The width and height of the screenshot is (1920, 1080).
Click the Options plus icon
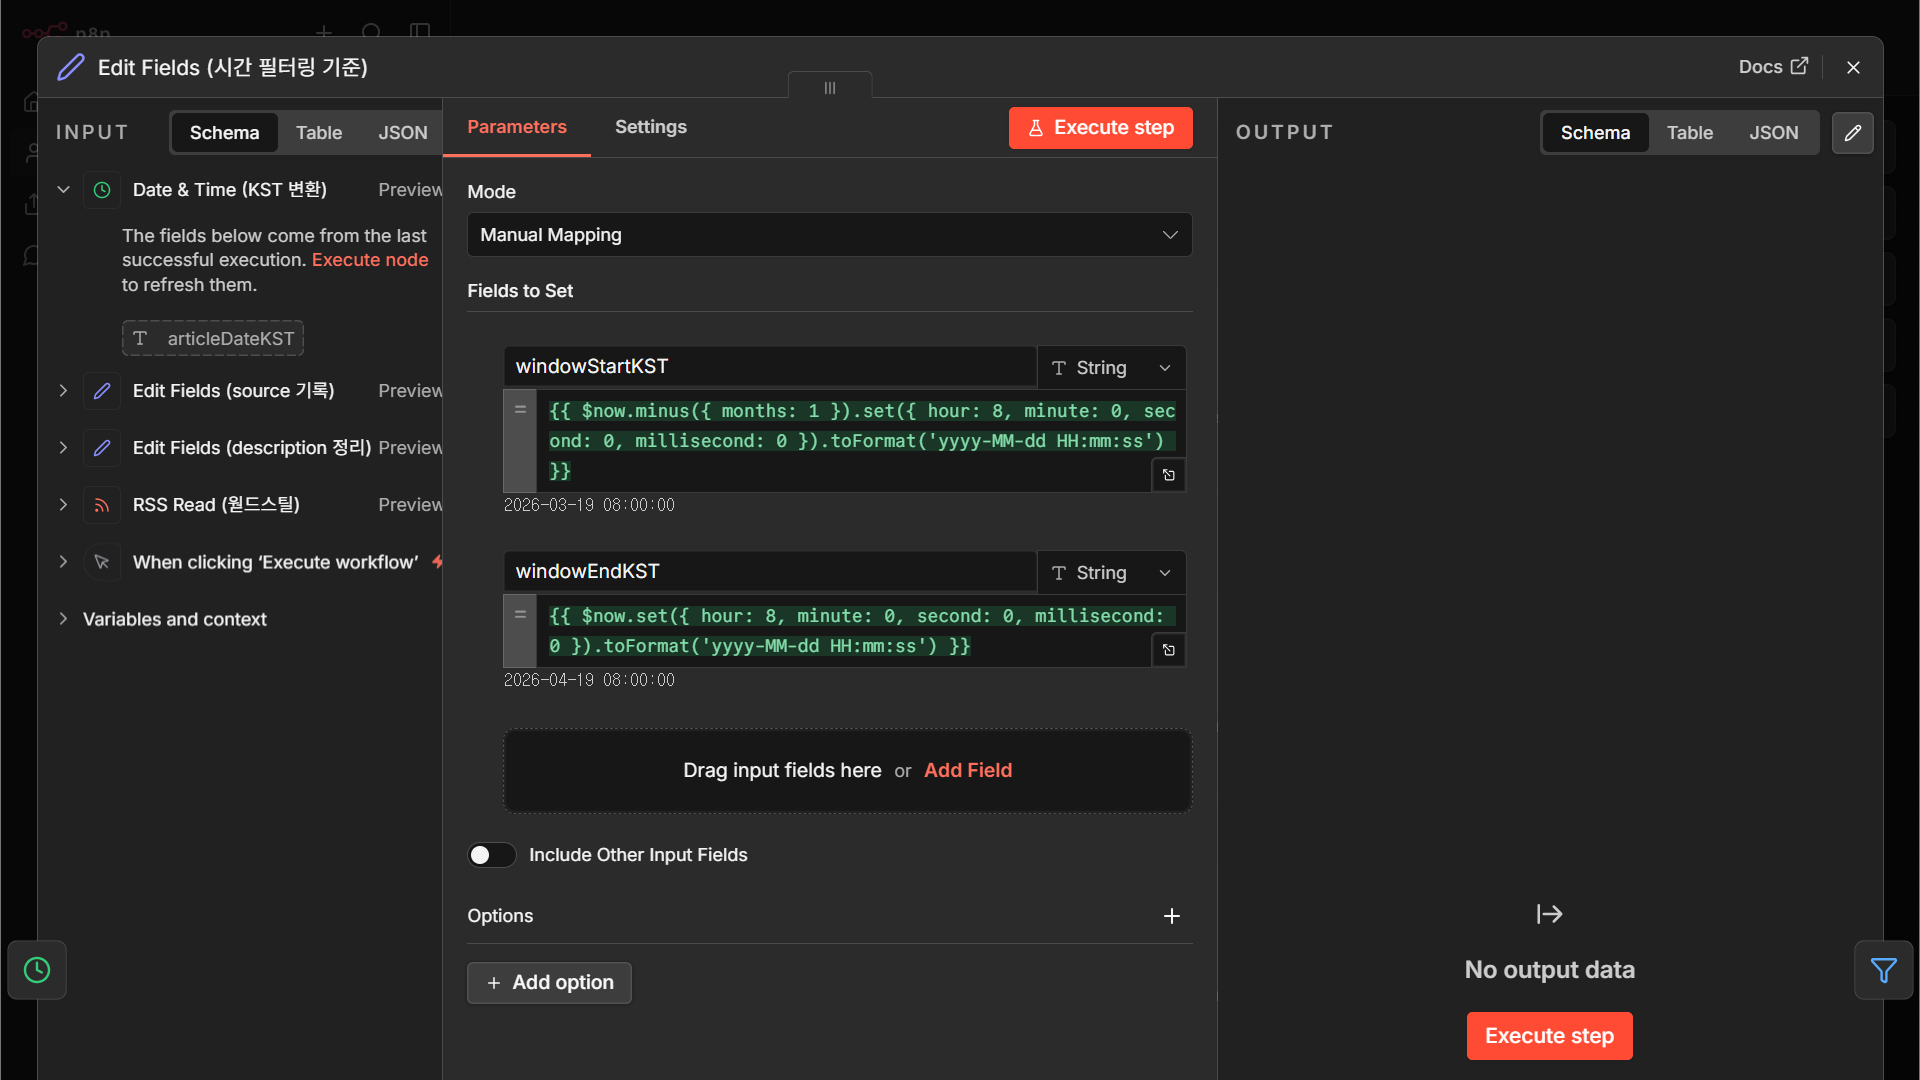[1172, 916]
